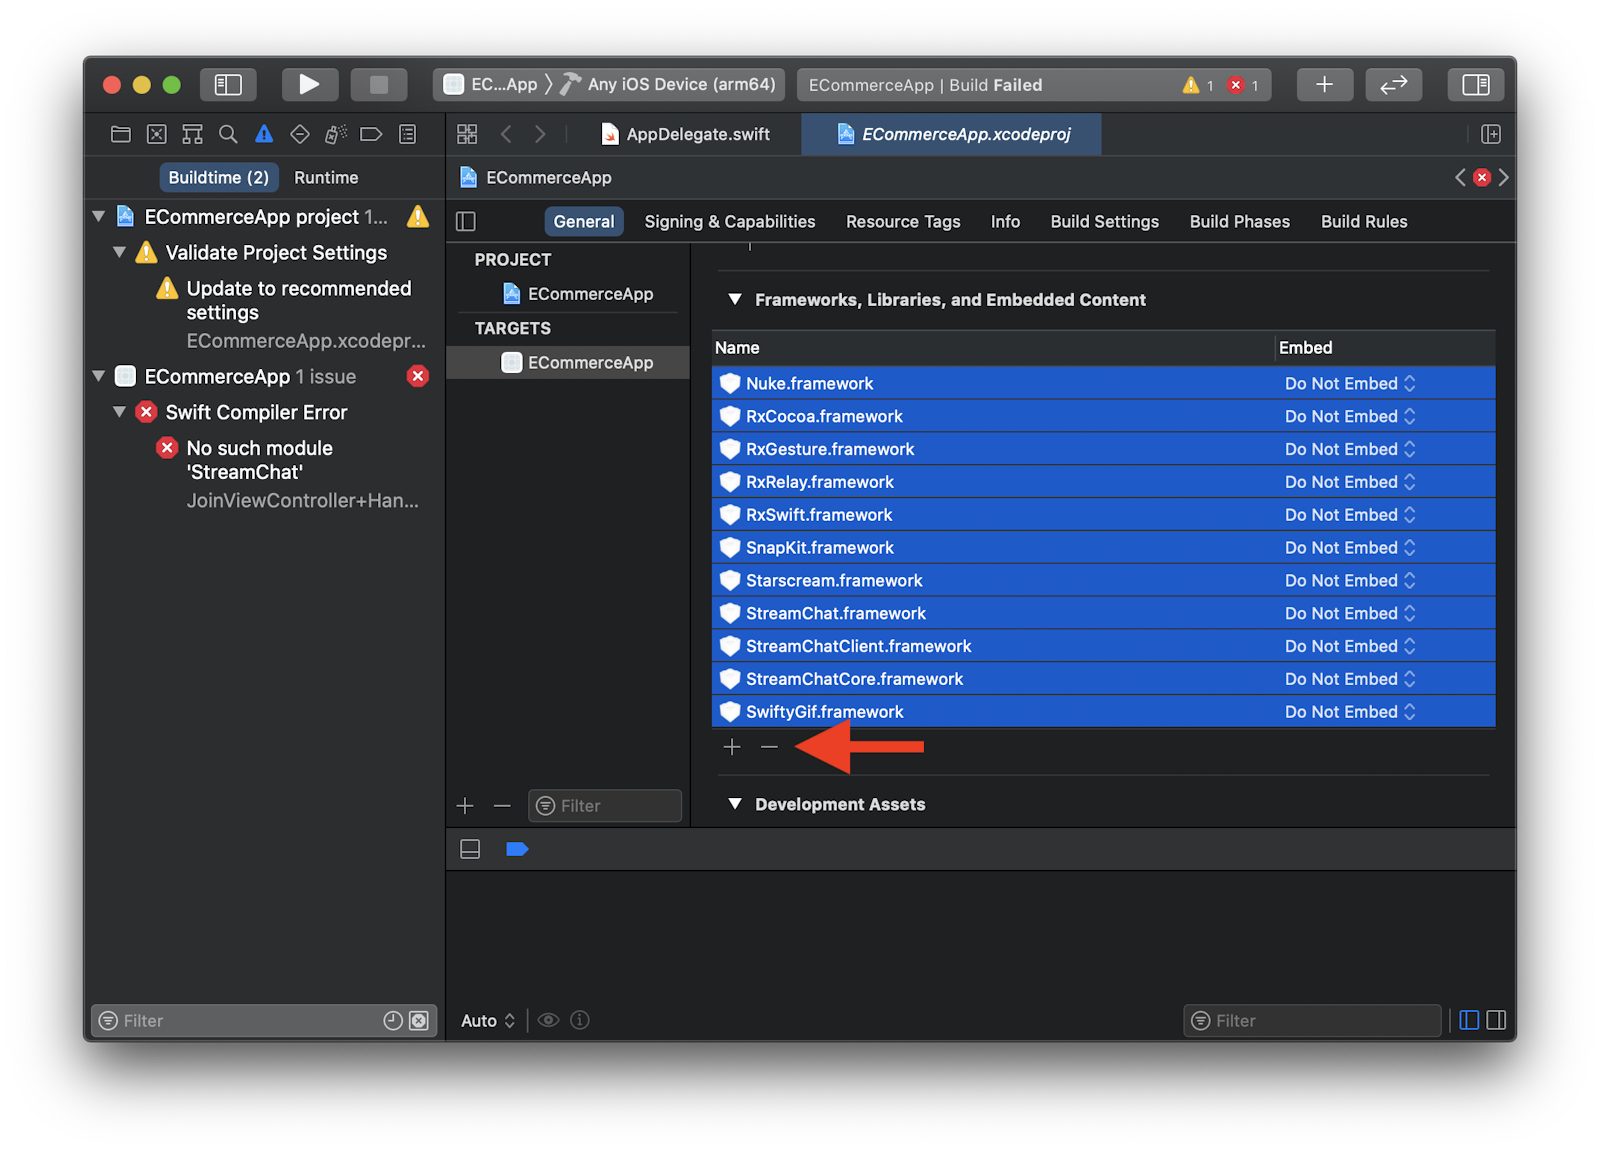
Task: Select the Source Control navigator
Action: coord(156,133)
